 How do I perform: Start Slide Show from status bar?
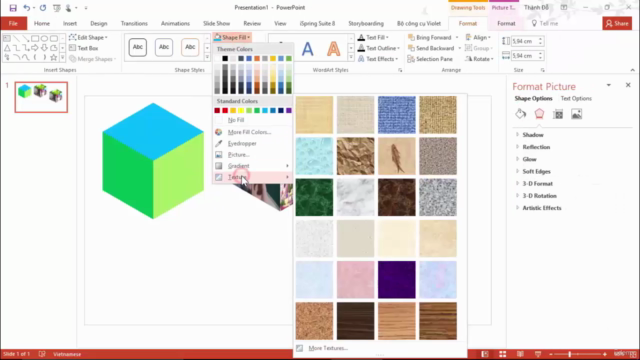[538, 354]
